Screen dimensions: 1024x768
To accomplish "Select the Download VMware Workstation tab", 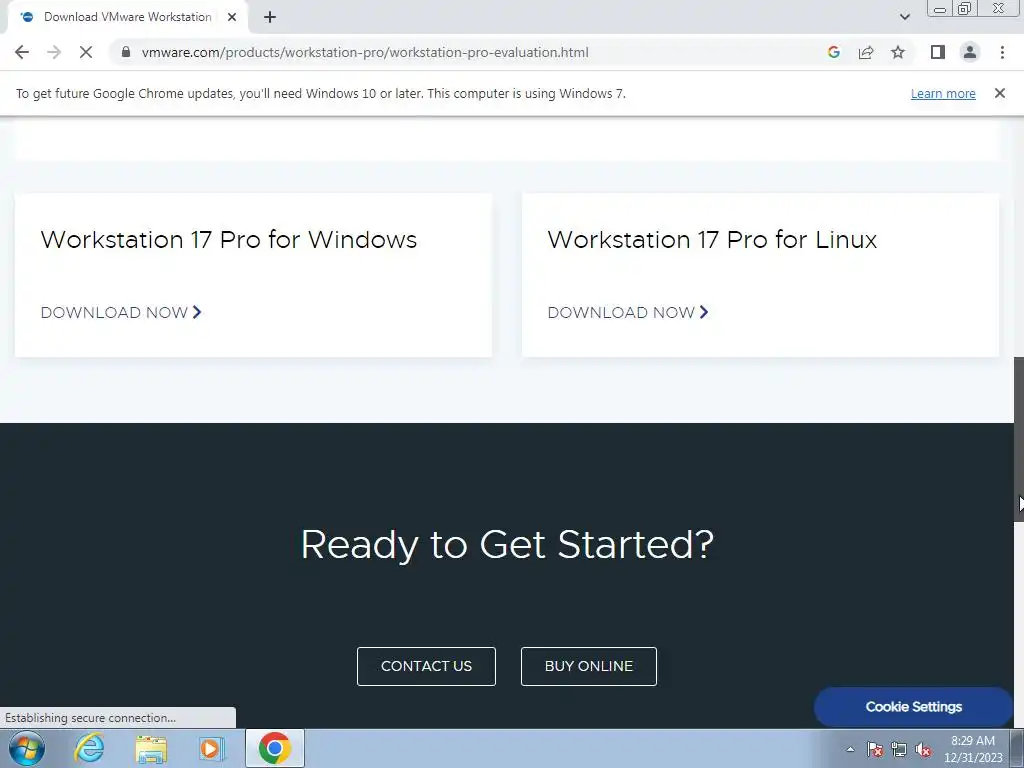I will click(x=127, y=17).
